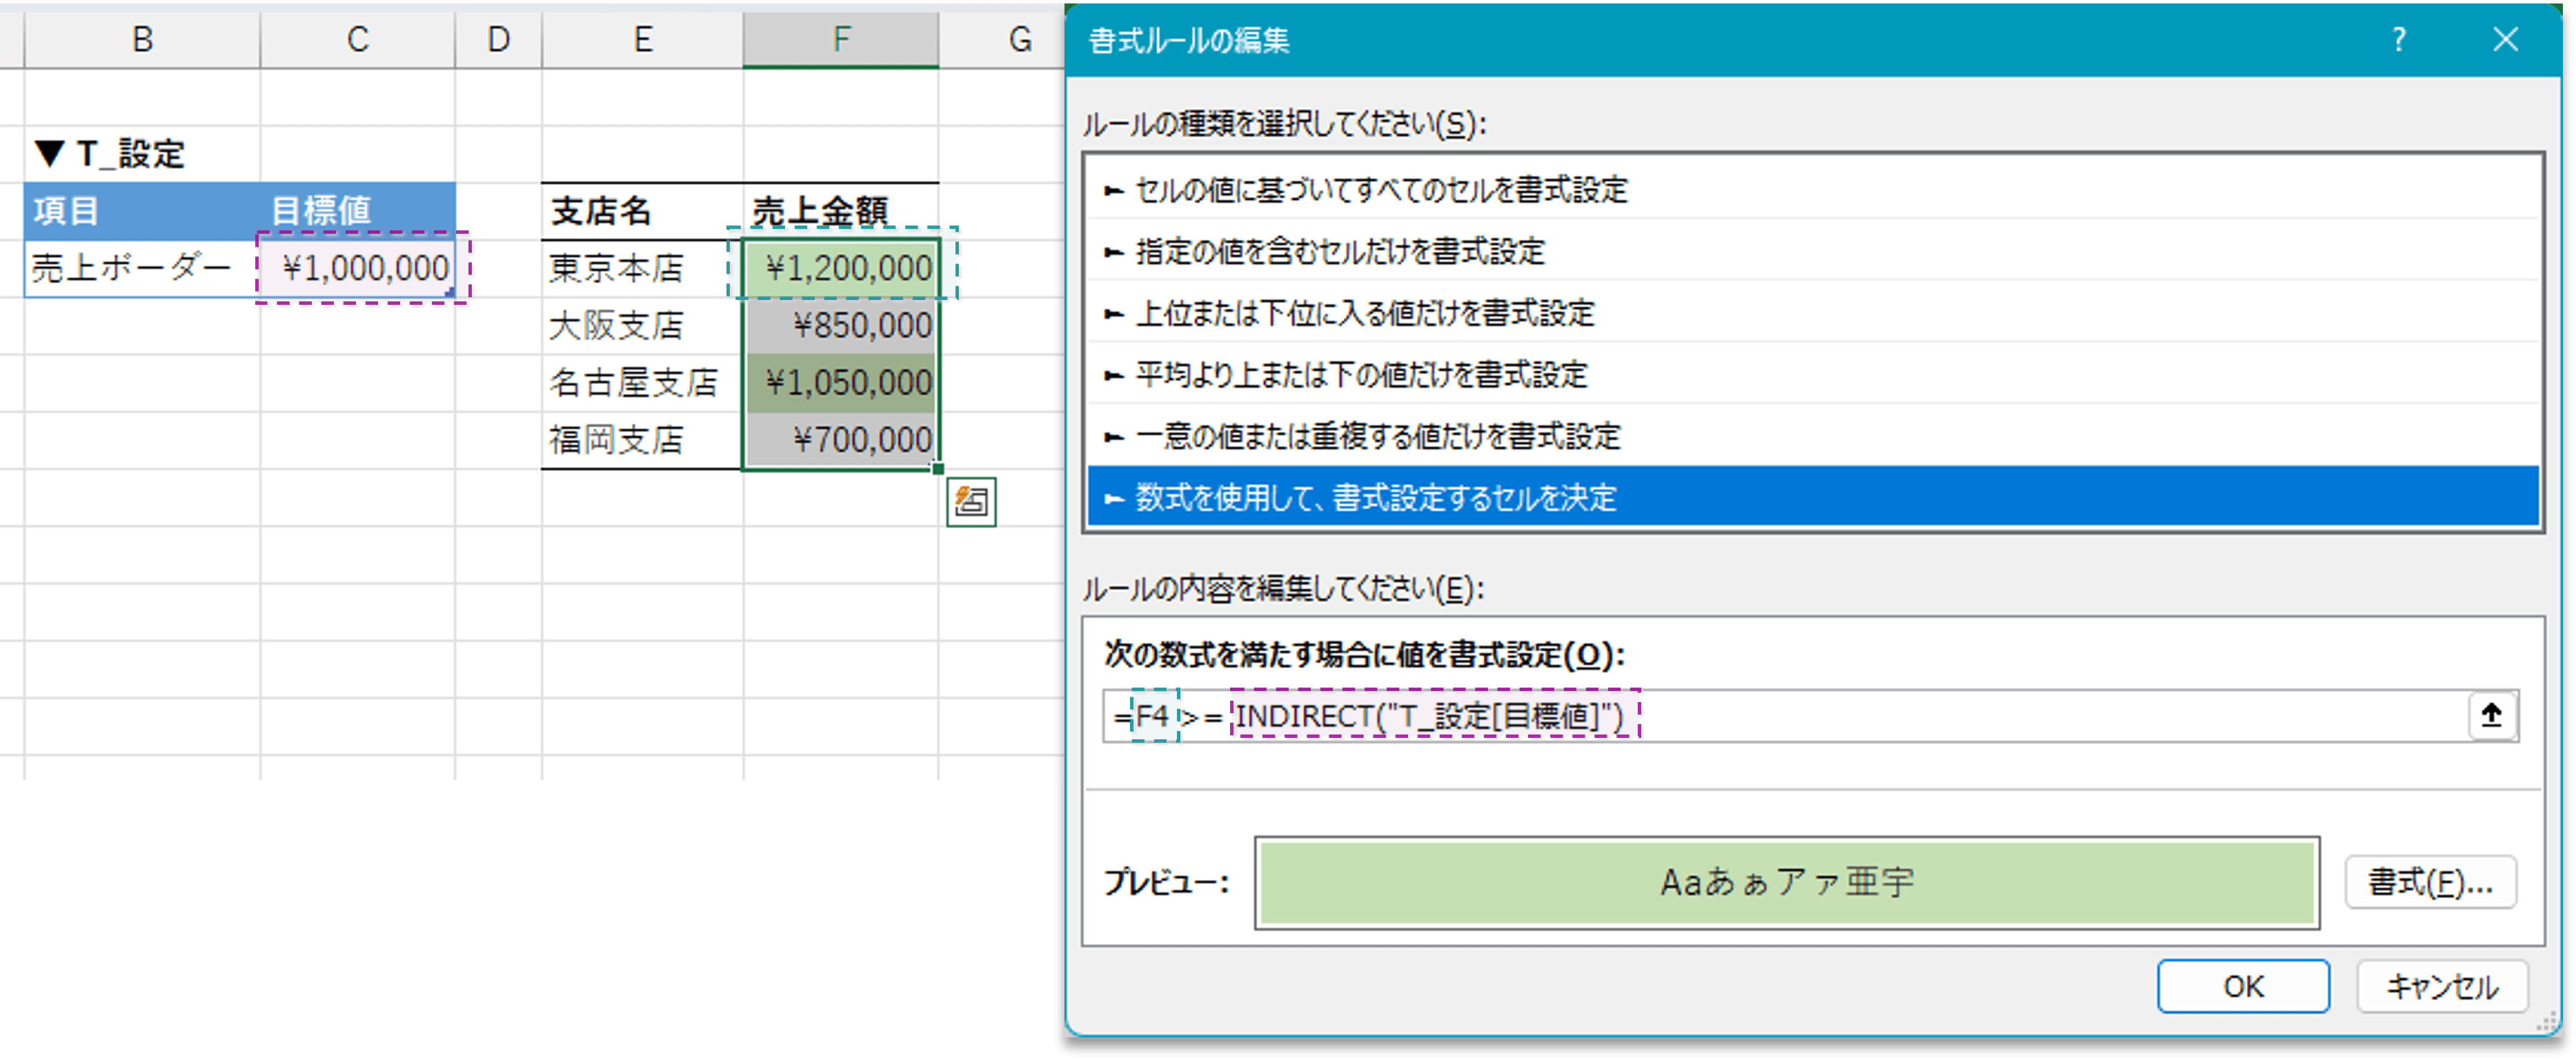Select rule type セルの値に基づいてすべてのセルを書式設定
The height and width of the screenshot is (1060, 2576).
(x=1380, y=190)
